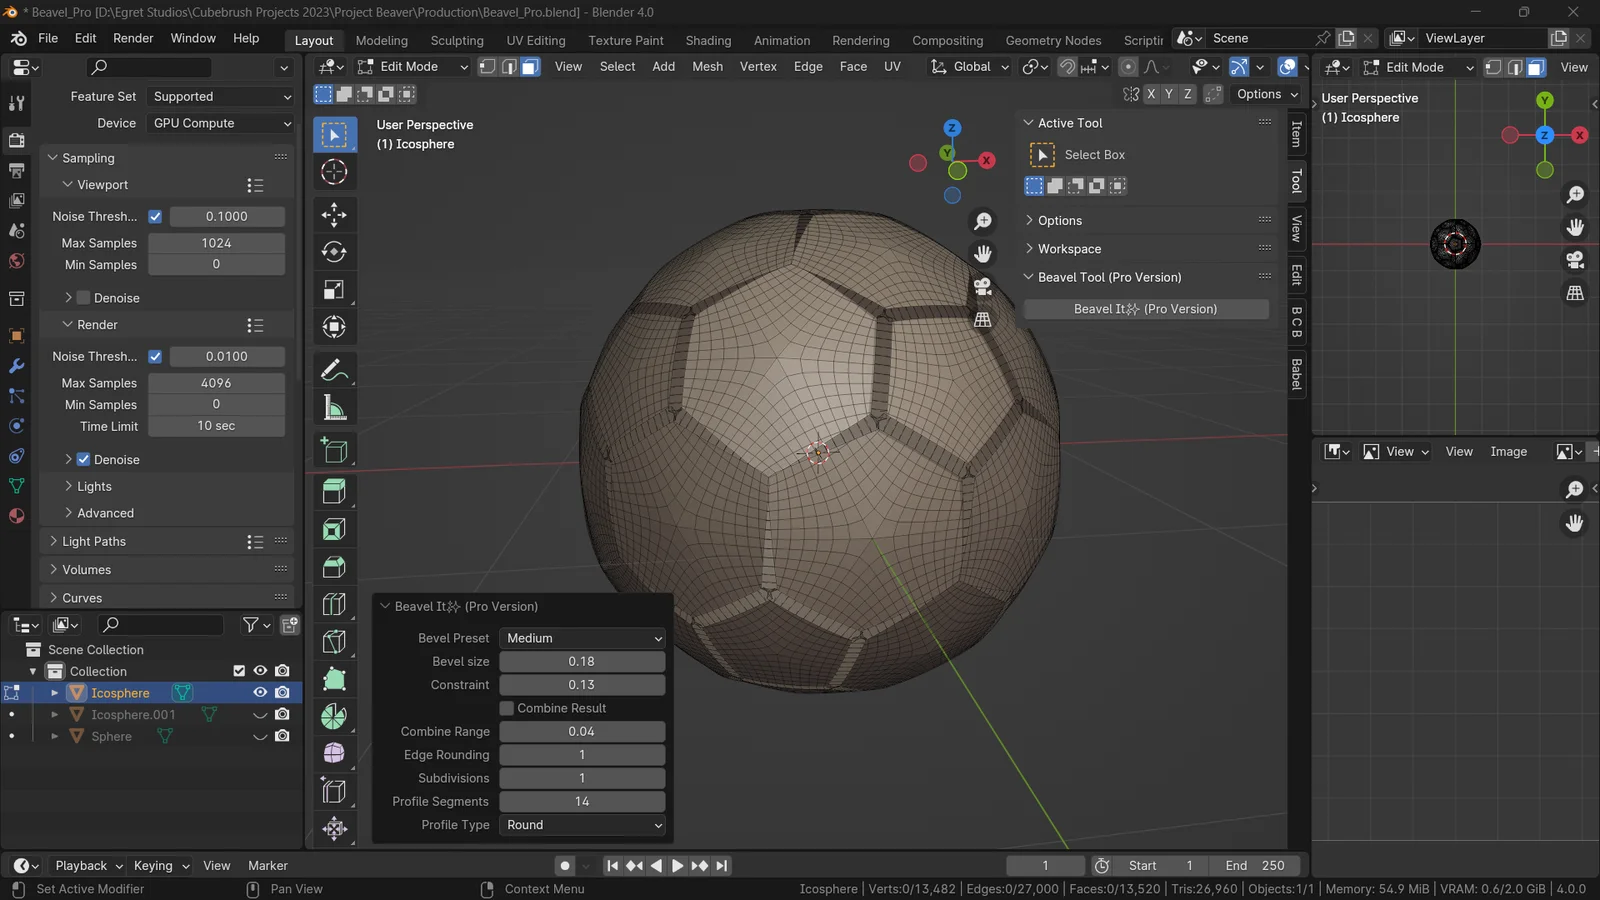Select the Rotate tool
Screen dimensions: 1600x900
334,252
